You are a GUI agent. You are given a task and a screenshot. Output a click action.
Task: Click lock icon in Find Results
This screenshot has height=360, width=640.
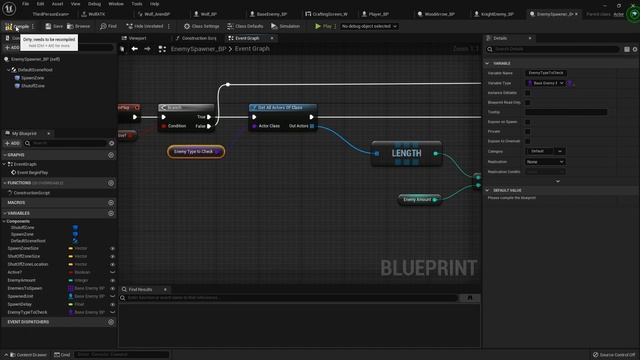[x=470, y=298]
